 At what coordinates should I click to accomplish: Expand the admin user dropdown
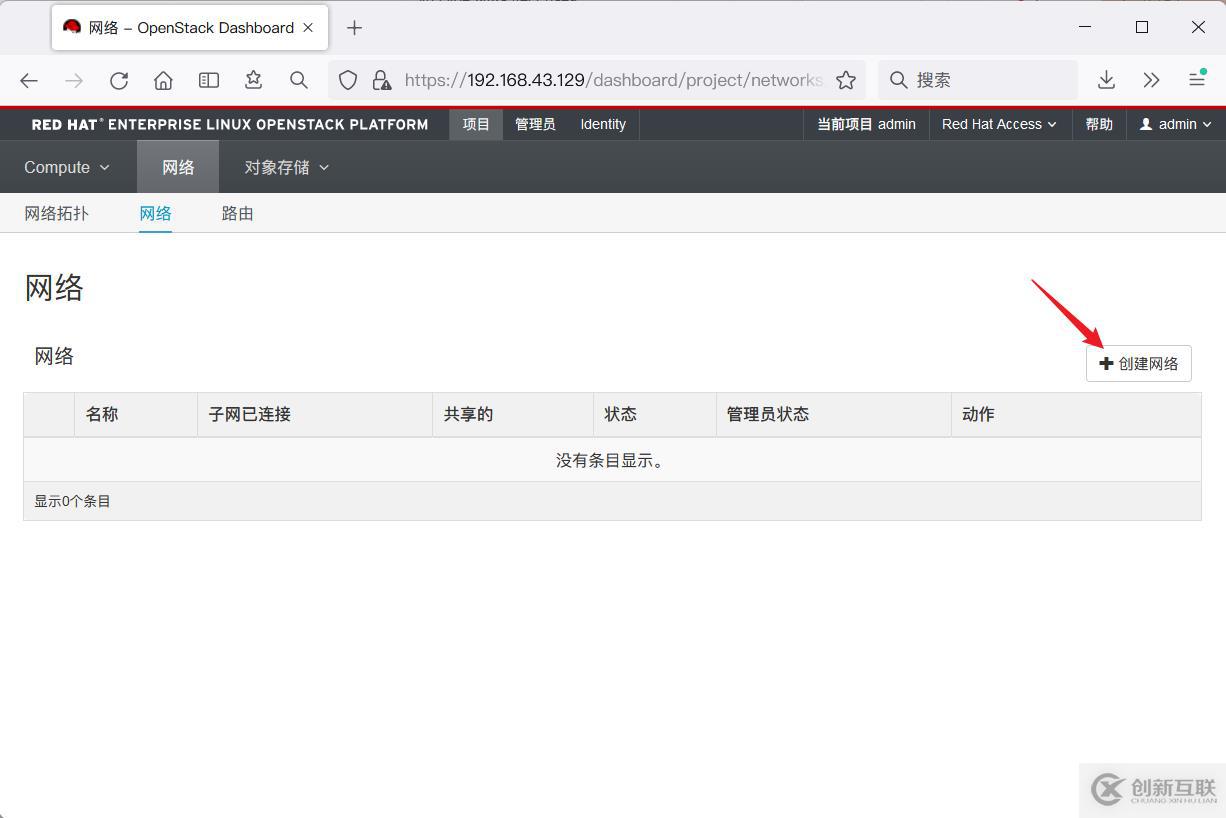[x=1176, y=124]
